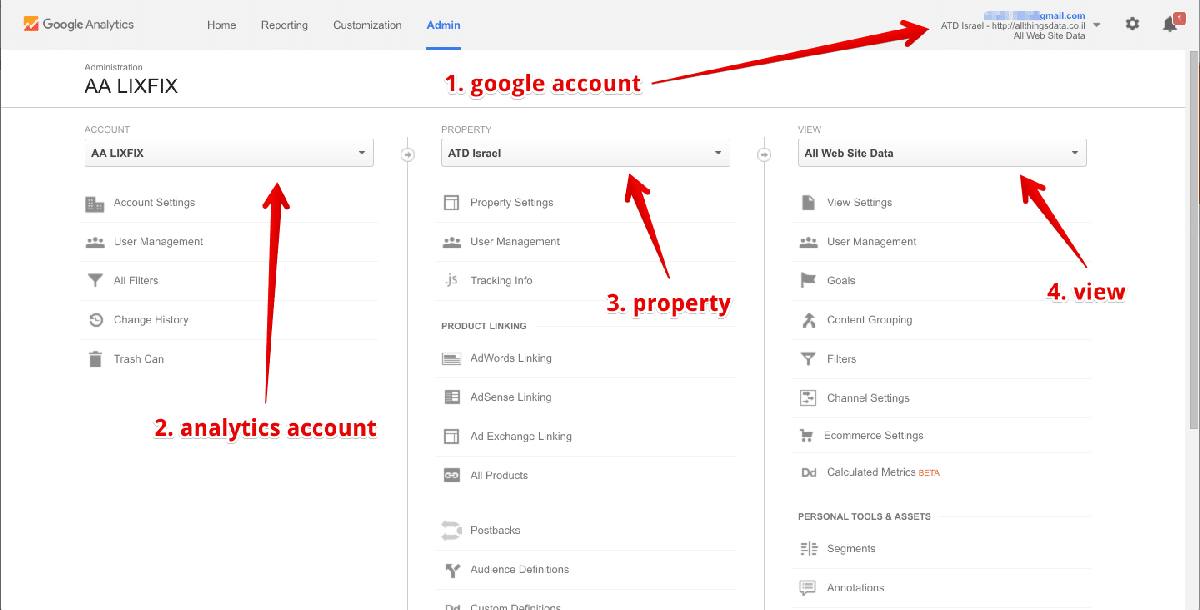Click the arrow between Account and Property columns
Image resolution: width=1200 pixels, height=610 pixels.
[x=407, y=154]
